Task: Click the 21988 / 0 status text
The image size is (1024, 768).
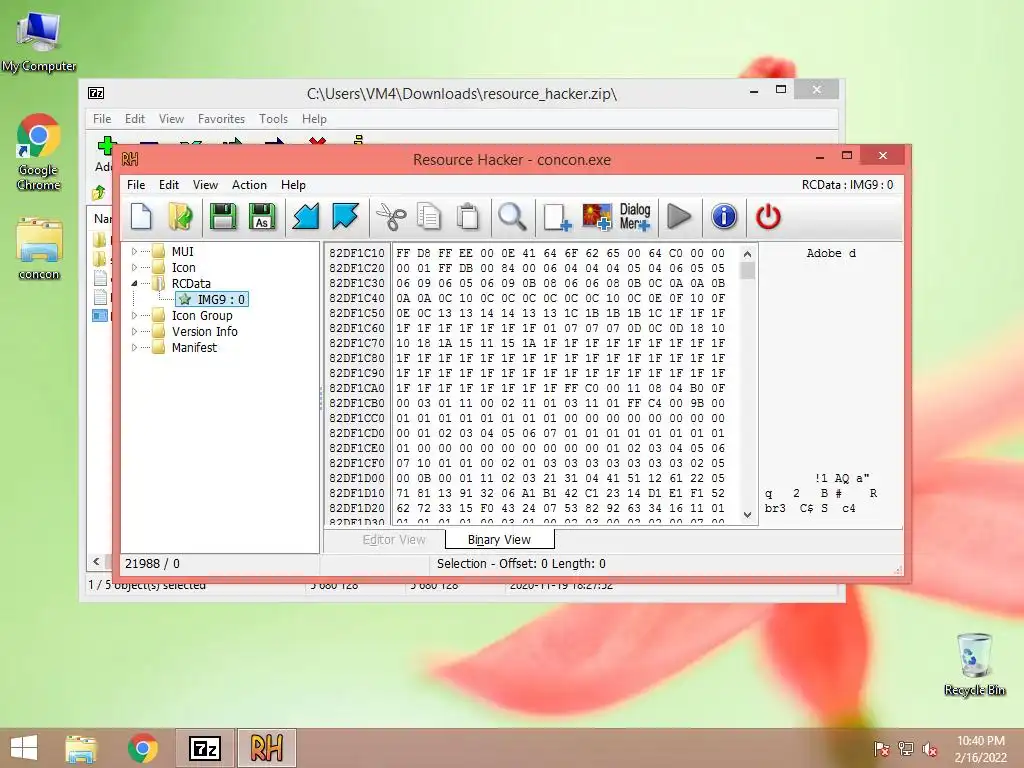Action: (152, 564)
